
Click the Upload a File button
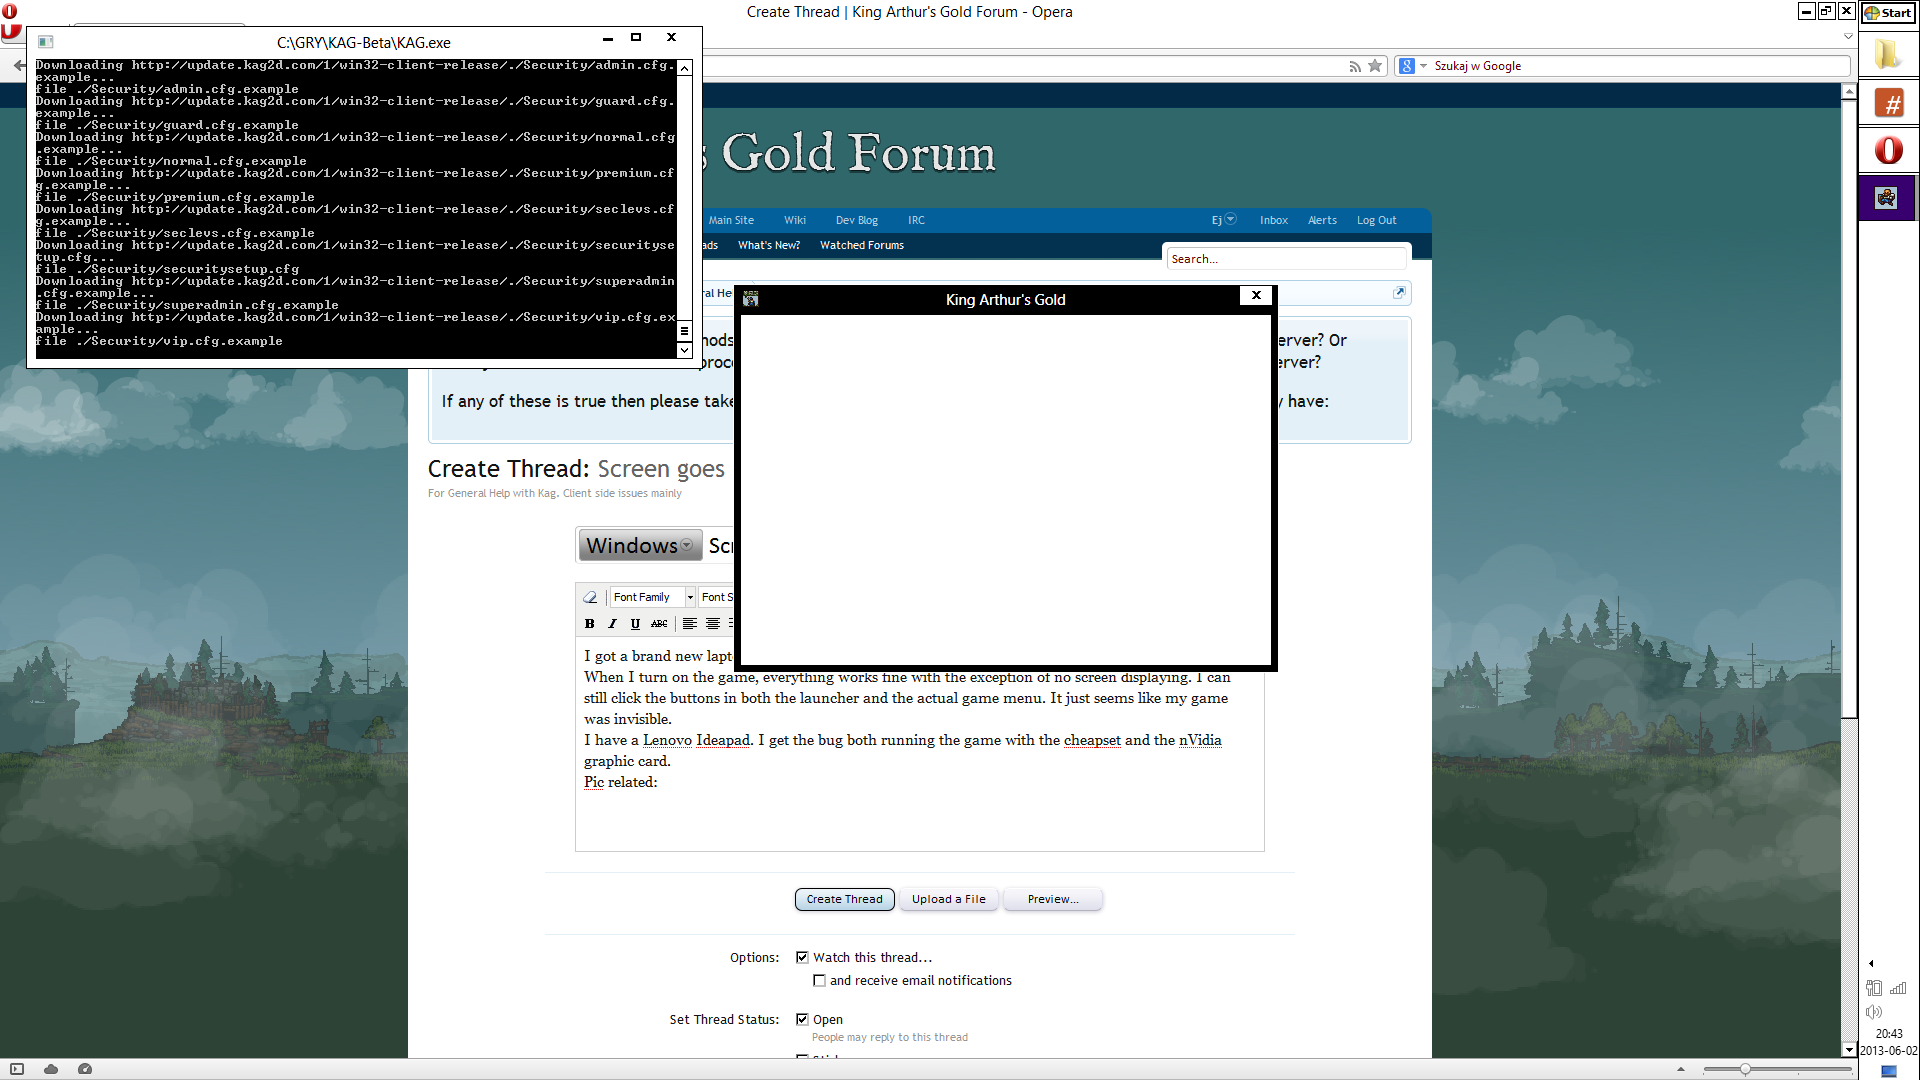949,899
